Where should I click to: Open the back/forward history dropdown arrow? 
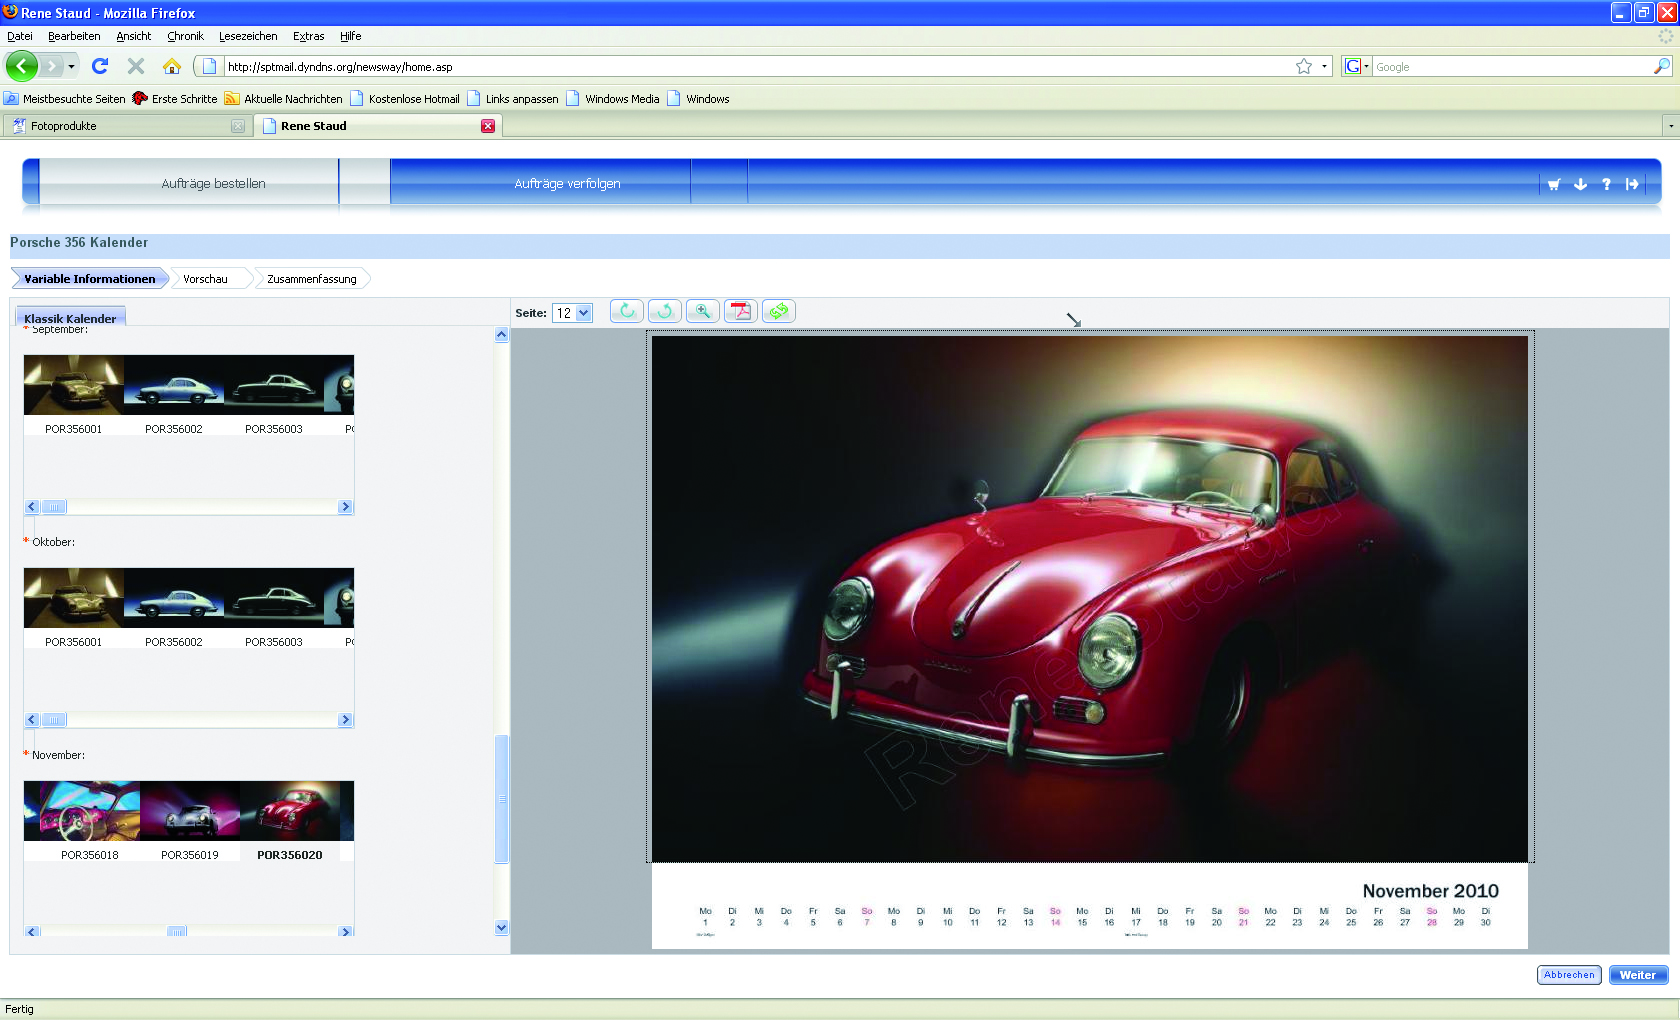pyautogui.click(x=71, y=66)
